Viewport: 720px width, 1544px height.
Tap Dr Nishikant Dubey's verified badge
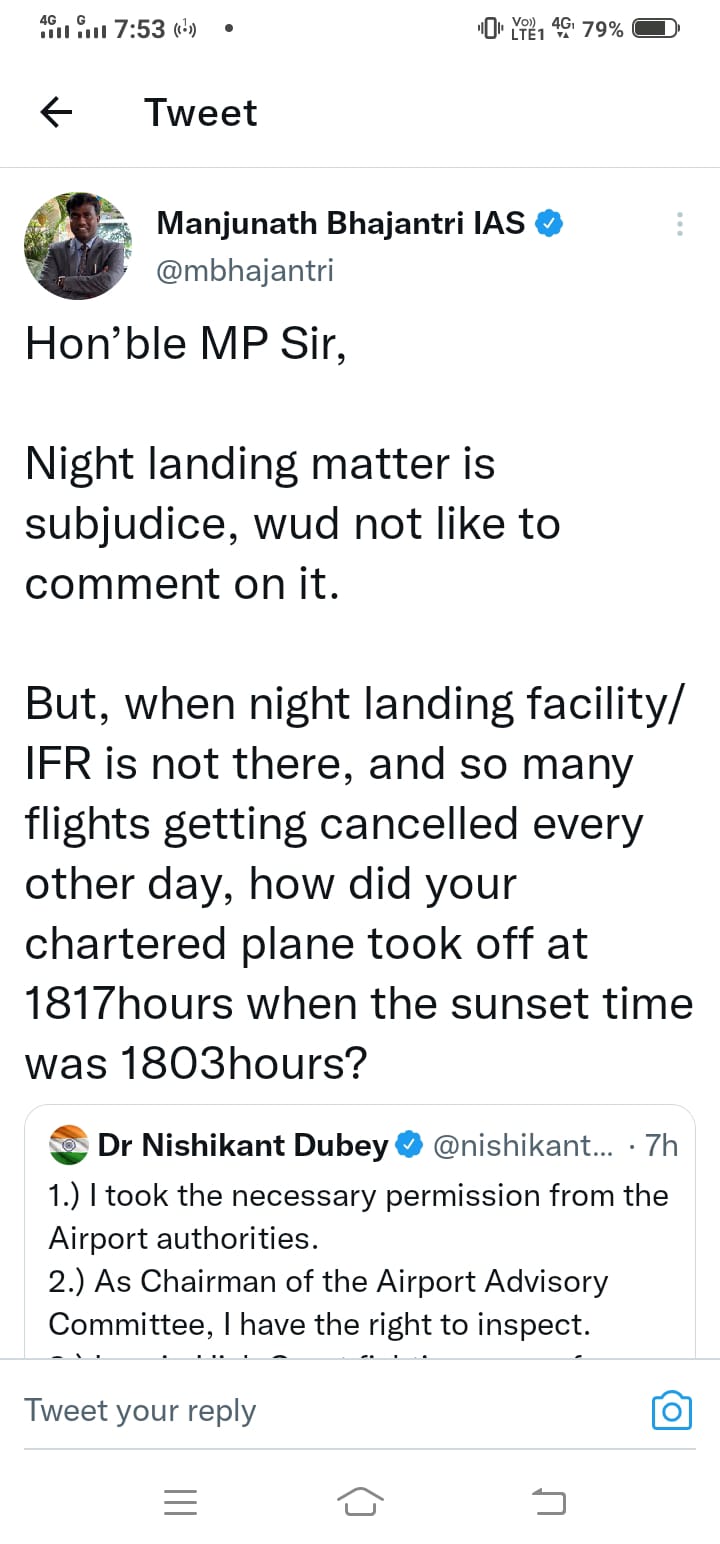[409, 1145]
